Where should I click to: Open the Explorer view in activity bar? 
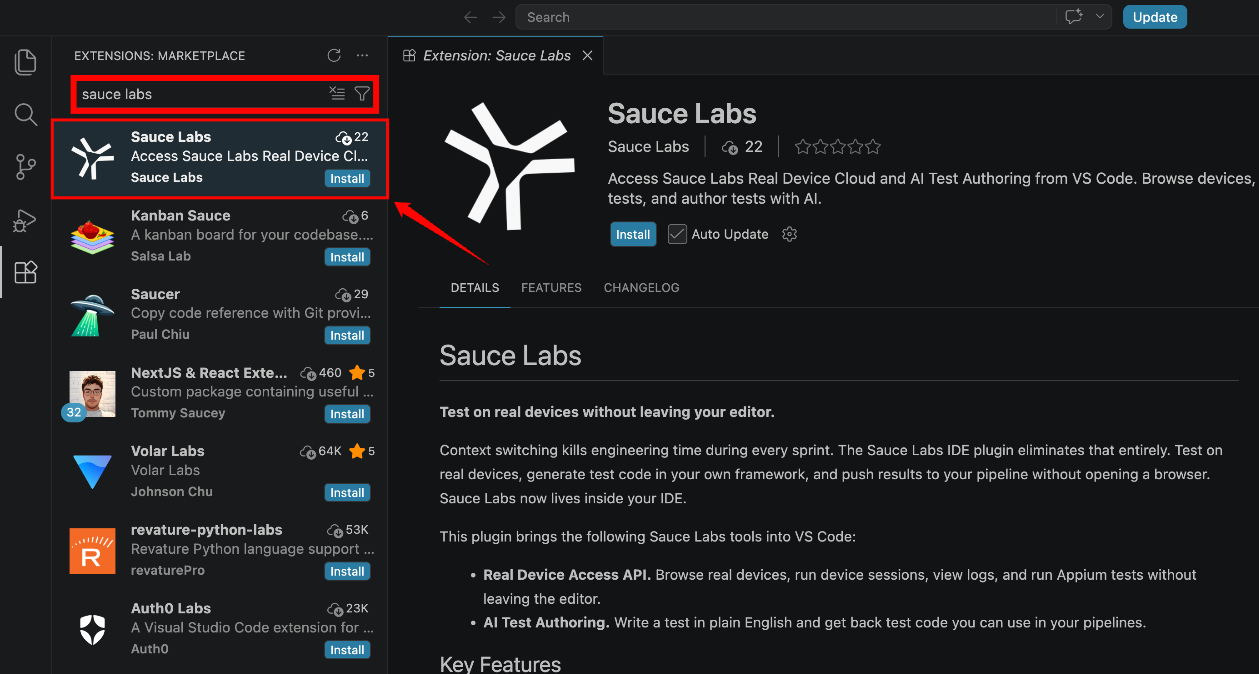tap(25, 62)
